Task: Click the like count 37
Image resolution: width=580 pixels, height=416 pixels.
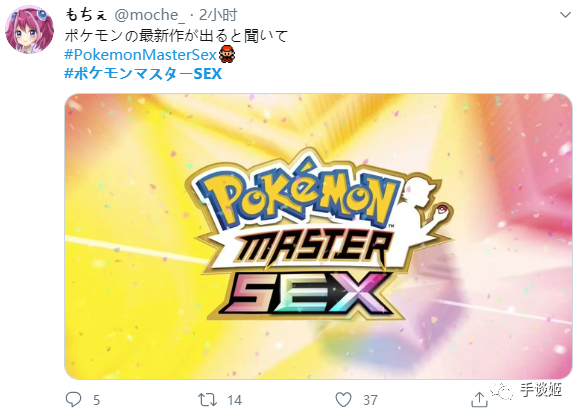Action: (370, 400)
